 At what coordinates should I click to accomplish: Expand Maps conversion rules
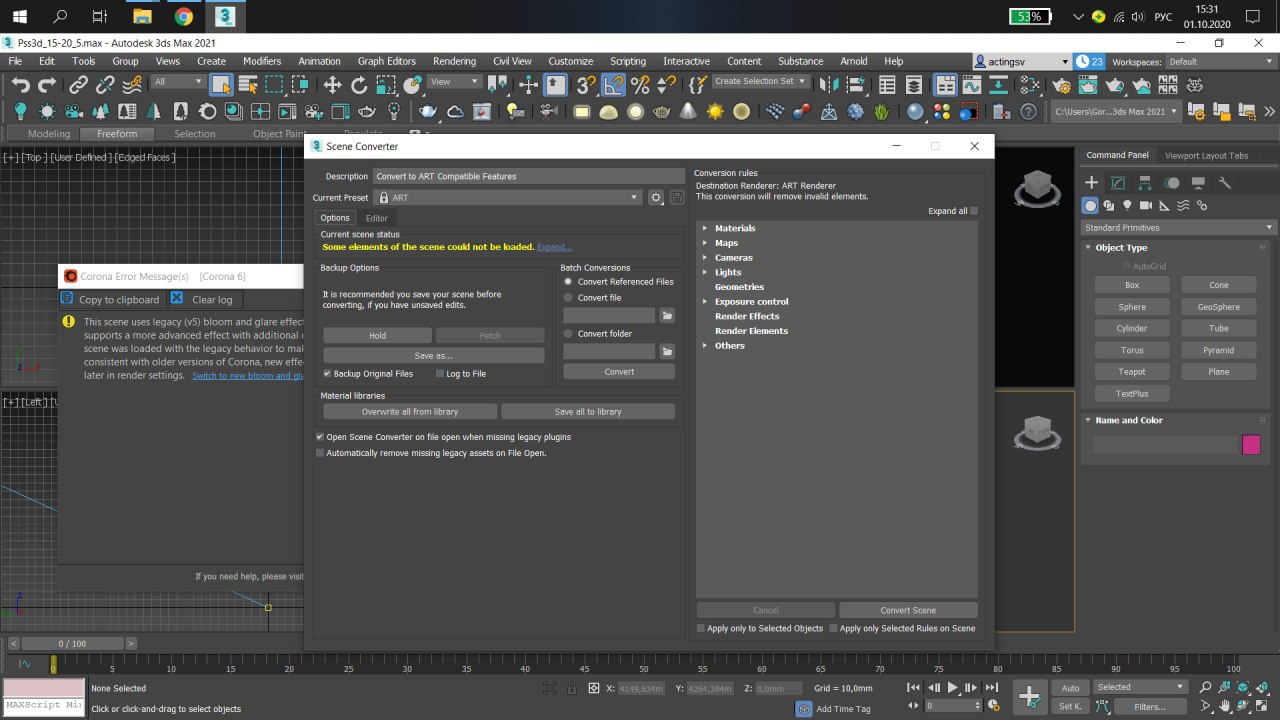pos(705,243)
